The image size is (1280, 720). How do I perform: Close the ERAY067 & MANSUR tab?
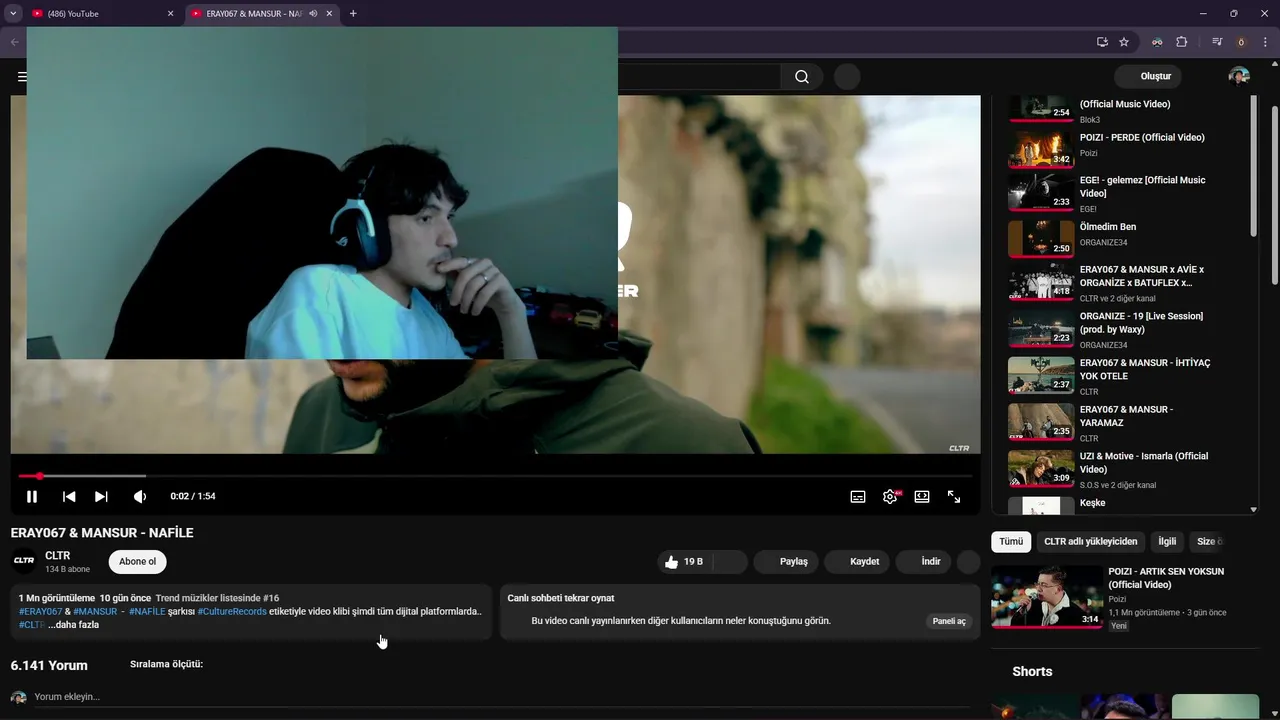(329, 14)
